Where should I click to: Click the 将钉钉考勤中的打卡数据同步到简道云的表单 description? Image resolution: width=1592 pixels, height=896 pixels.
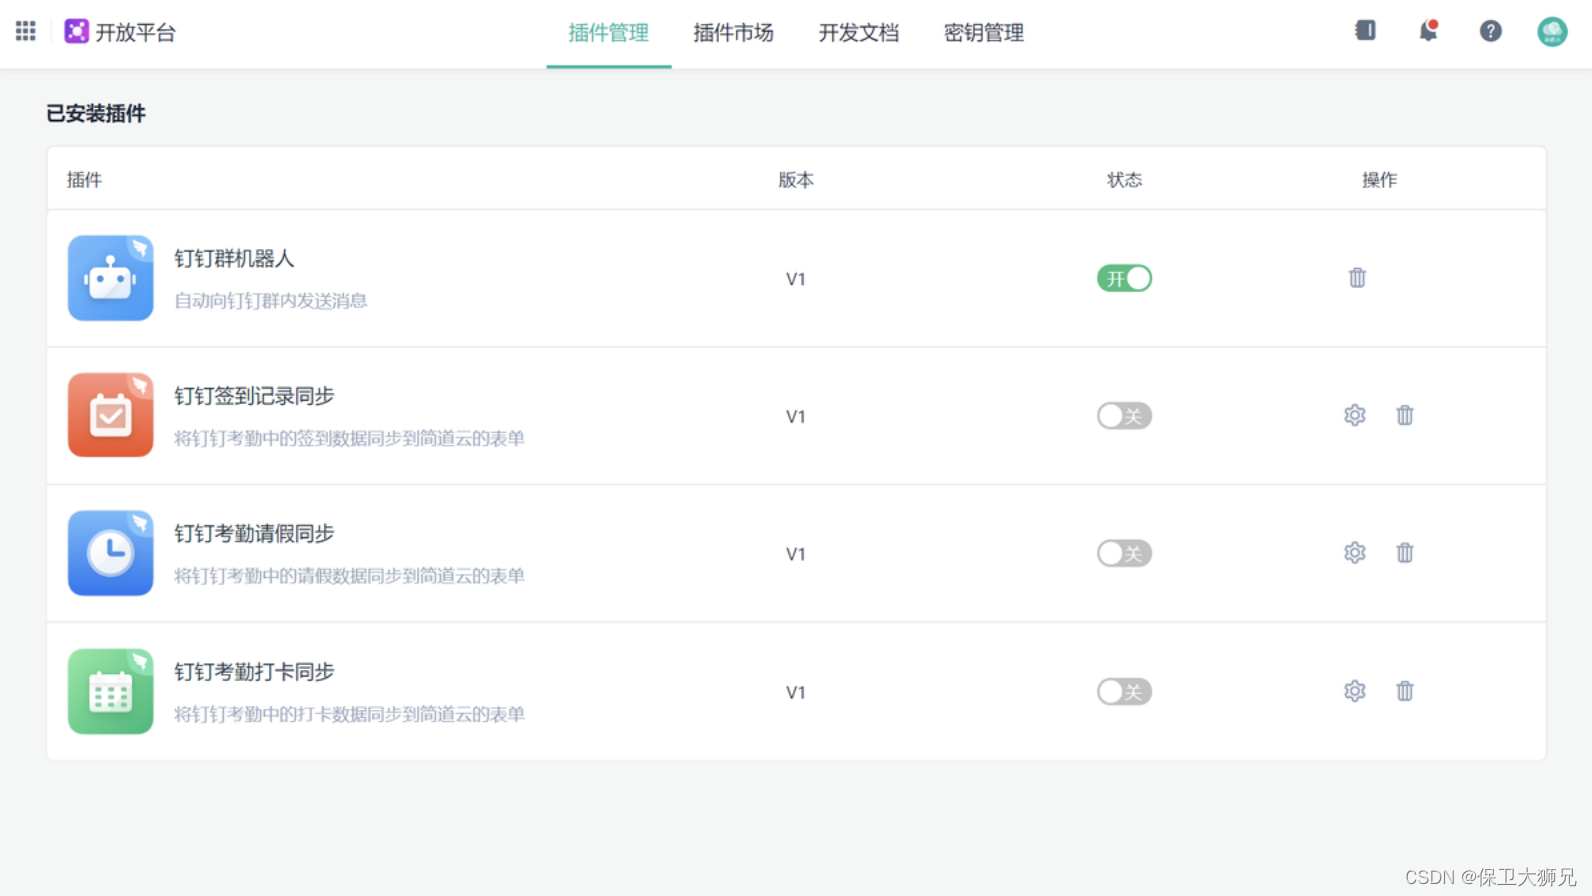point(349,714)
